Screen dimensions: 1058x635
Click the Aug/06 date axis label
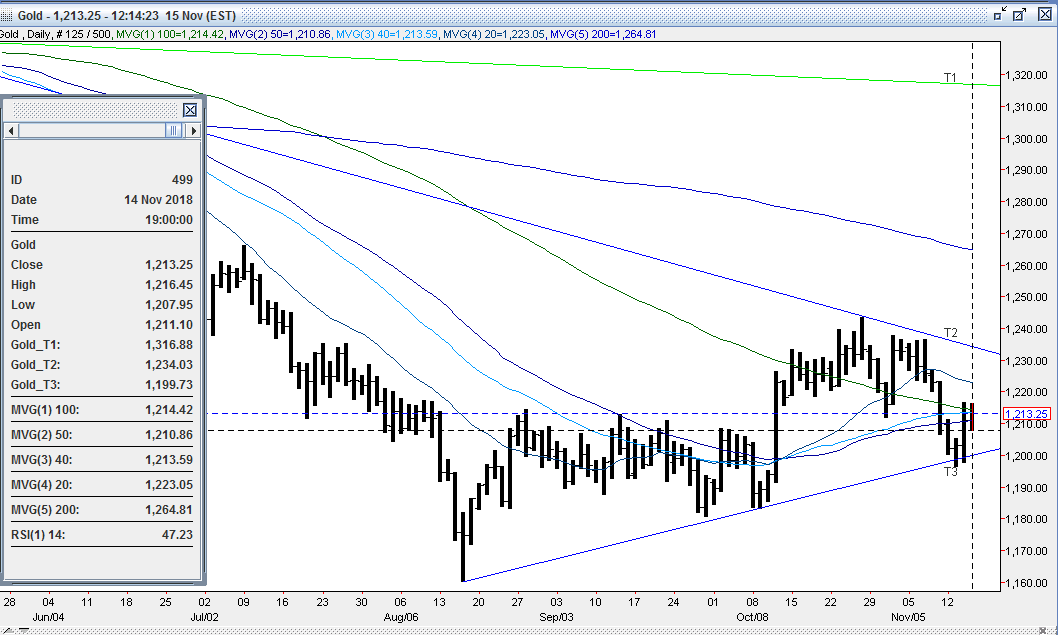(401, 617)
